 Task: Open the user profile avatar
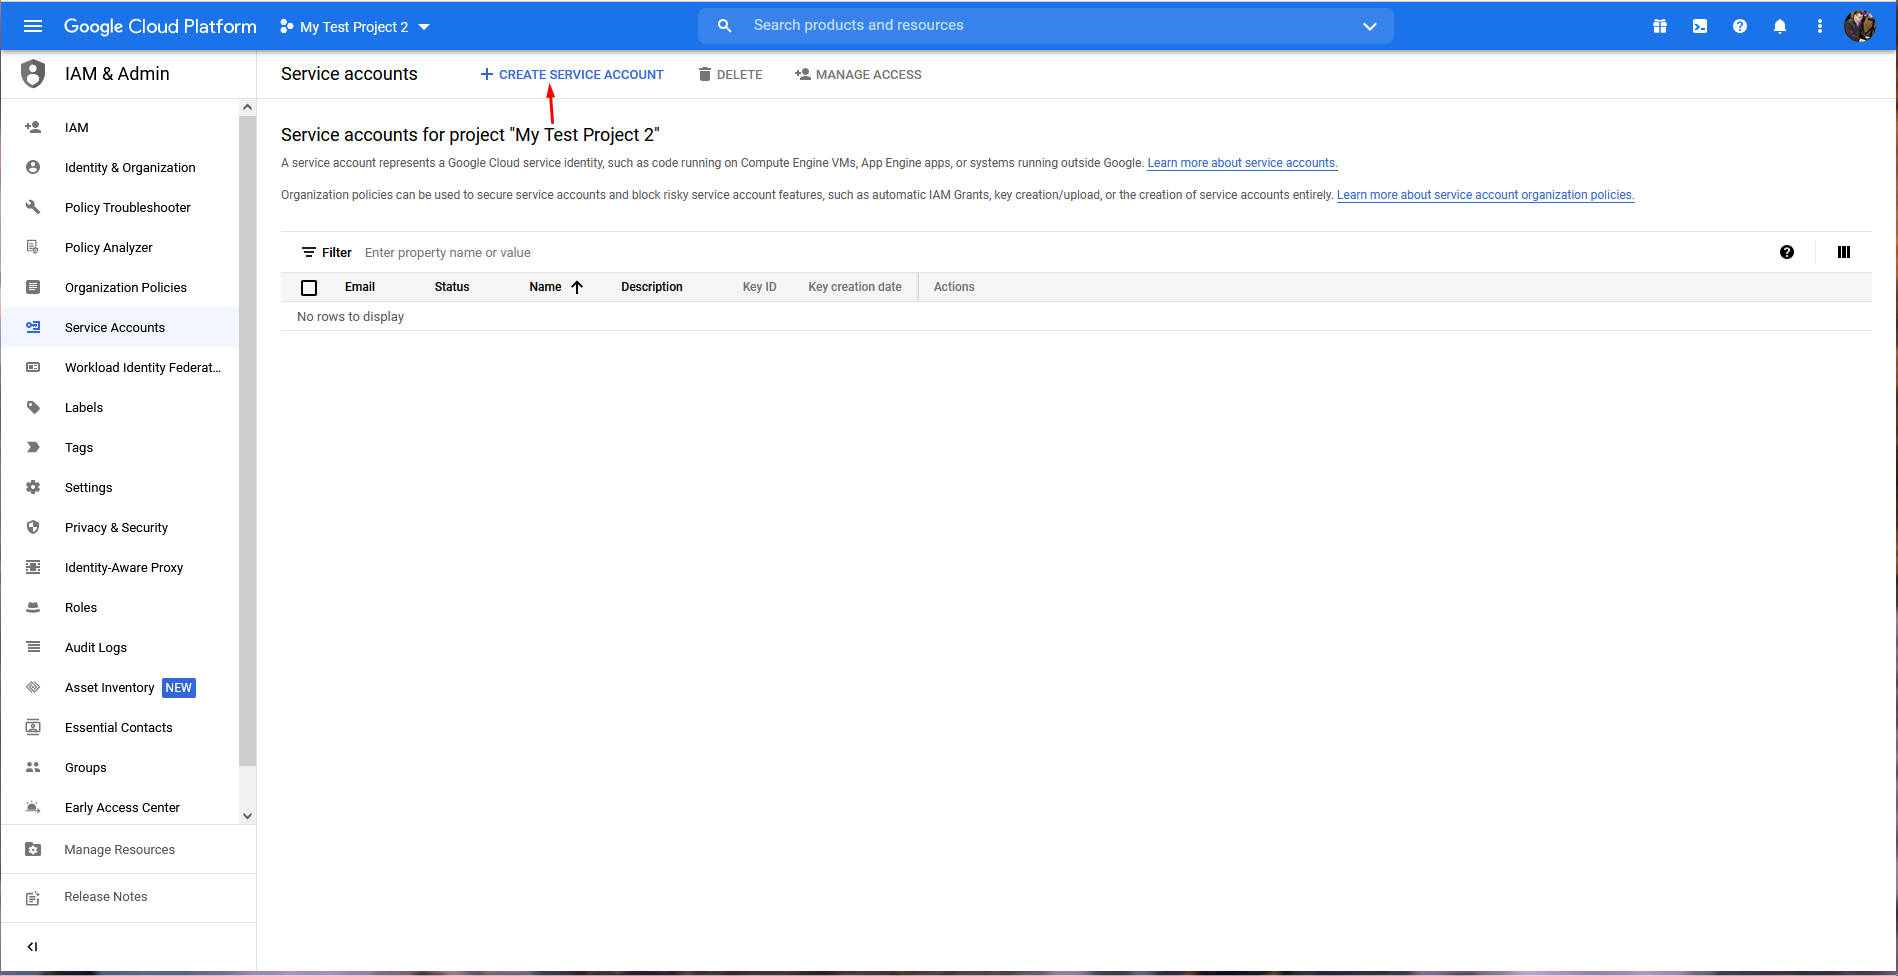click(x=1860, y=26)
